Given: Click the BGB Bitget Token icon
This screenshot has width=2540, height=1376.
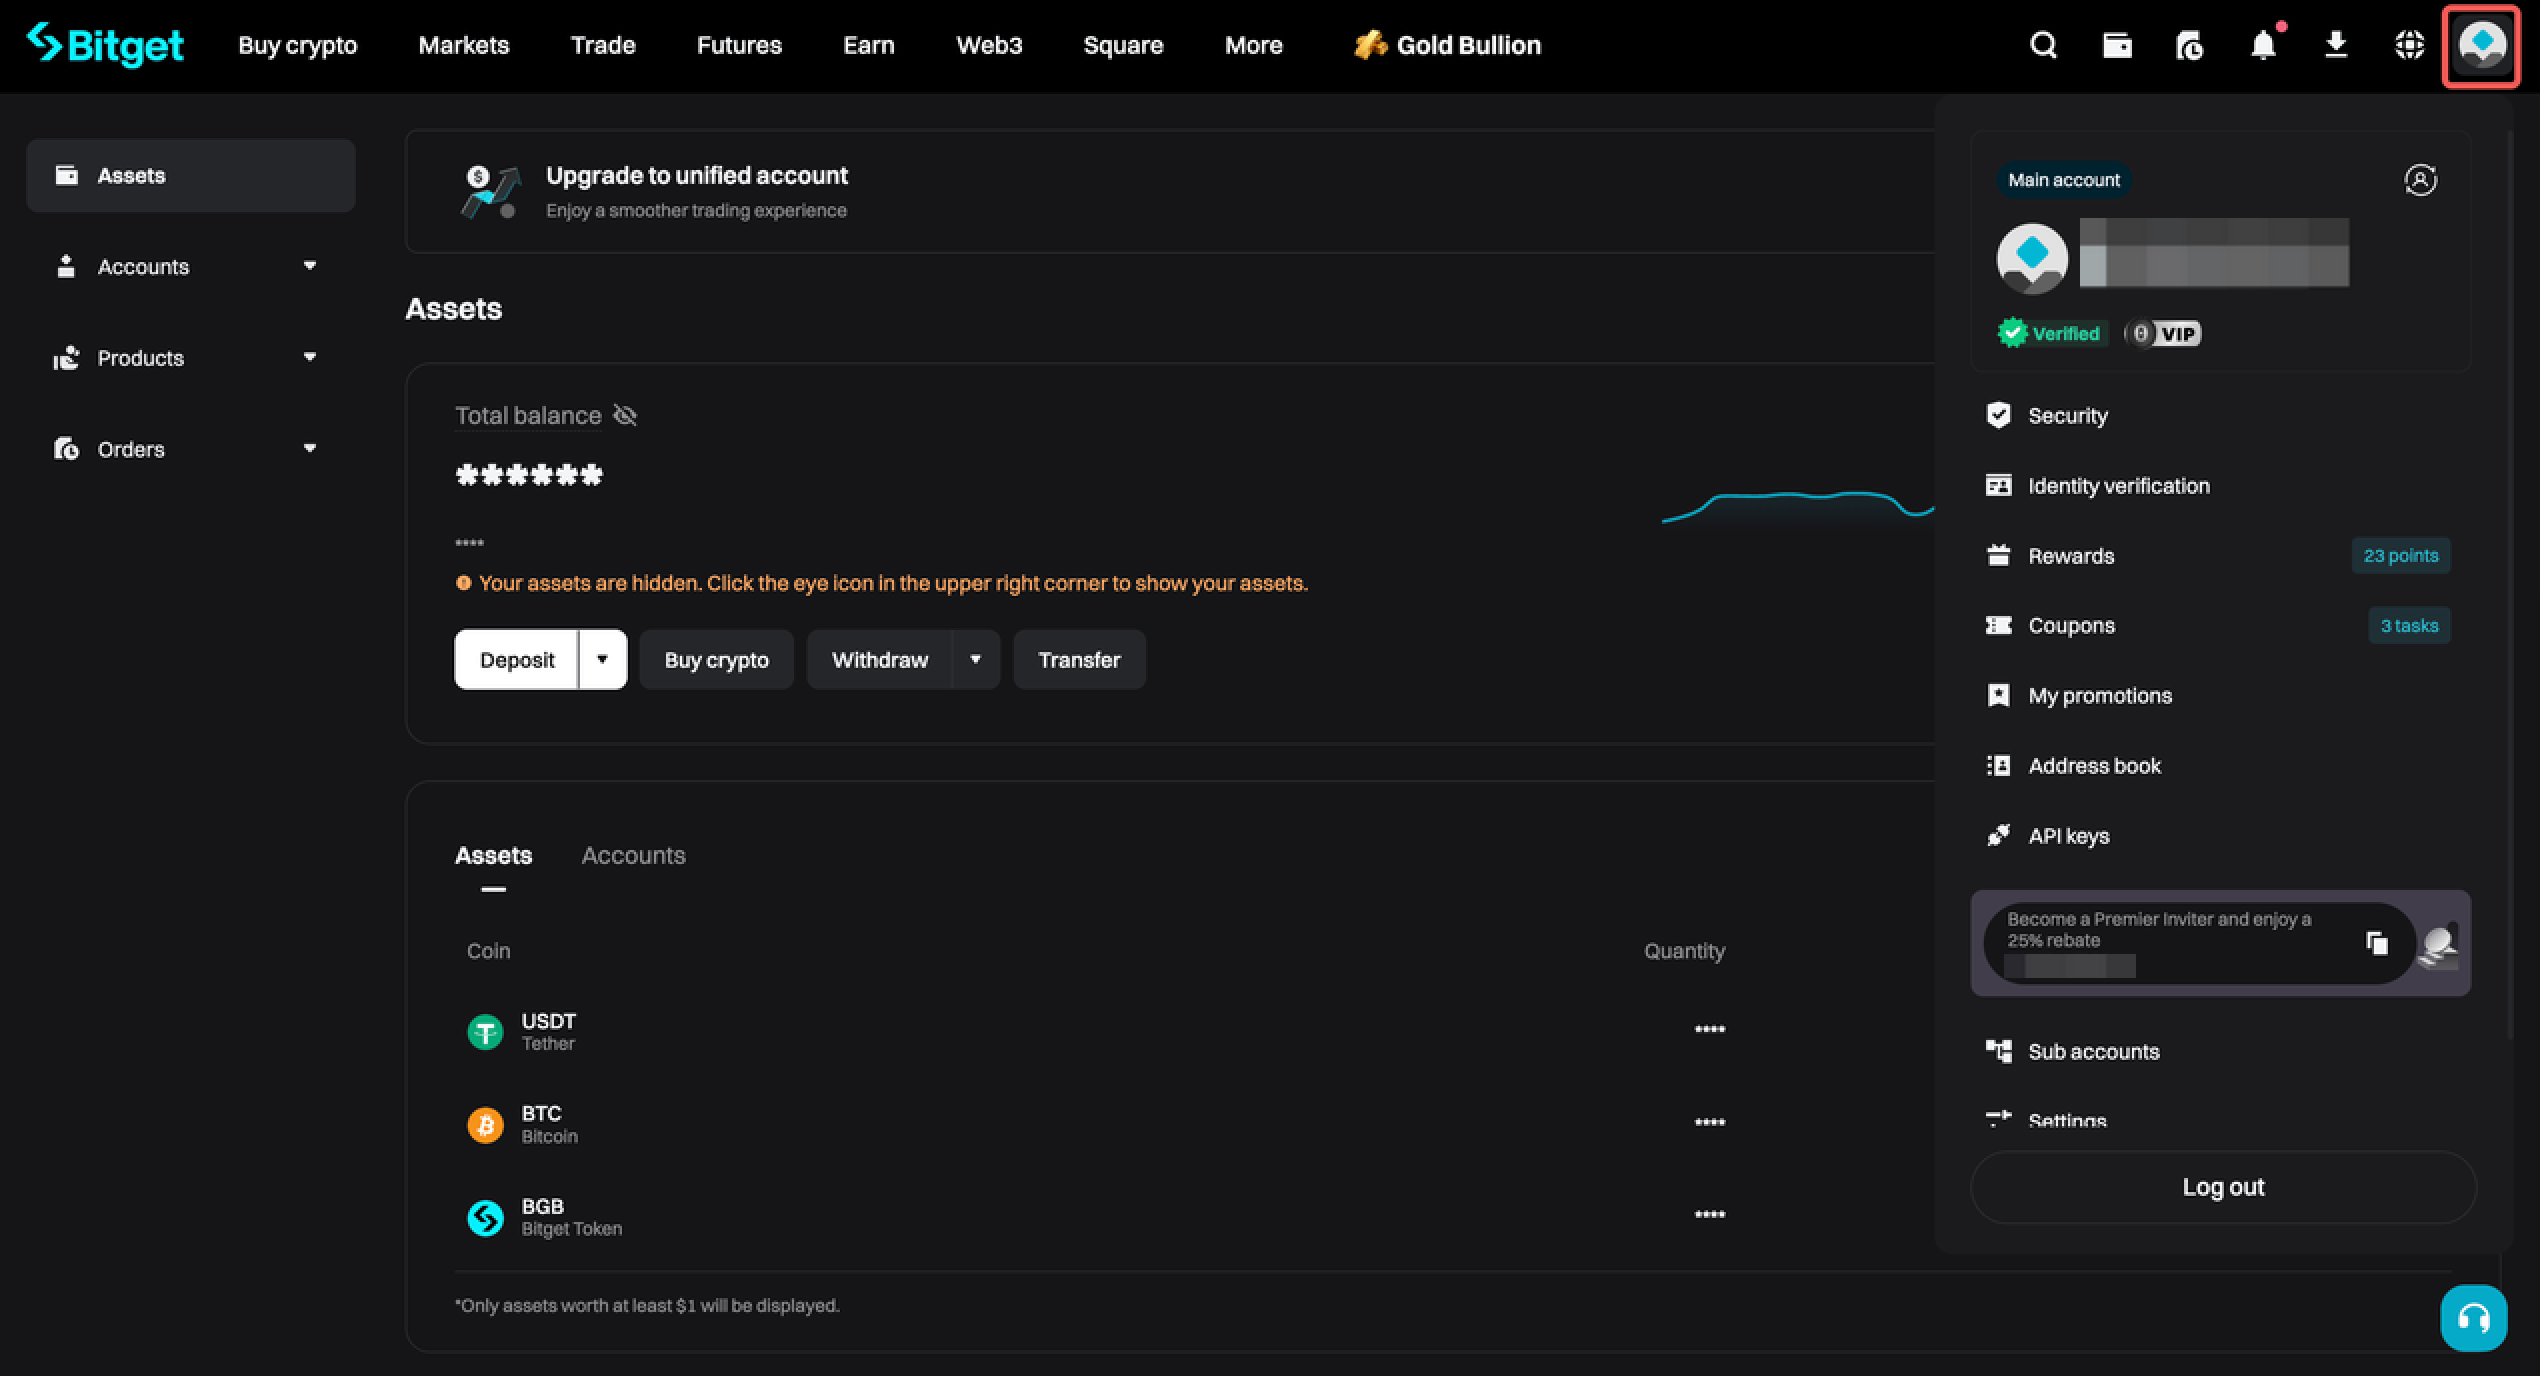Looking at the screenshot, I should pos(485,1217).
